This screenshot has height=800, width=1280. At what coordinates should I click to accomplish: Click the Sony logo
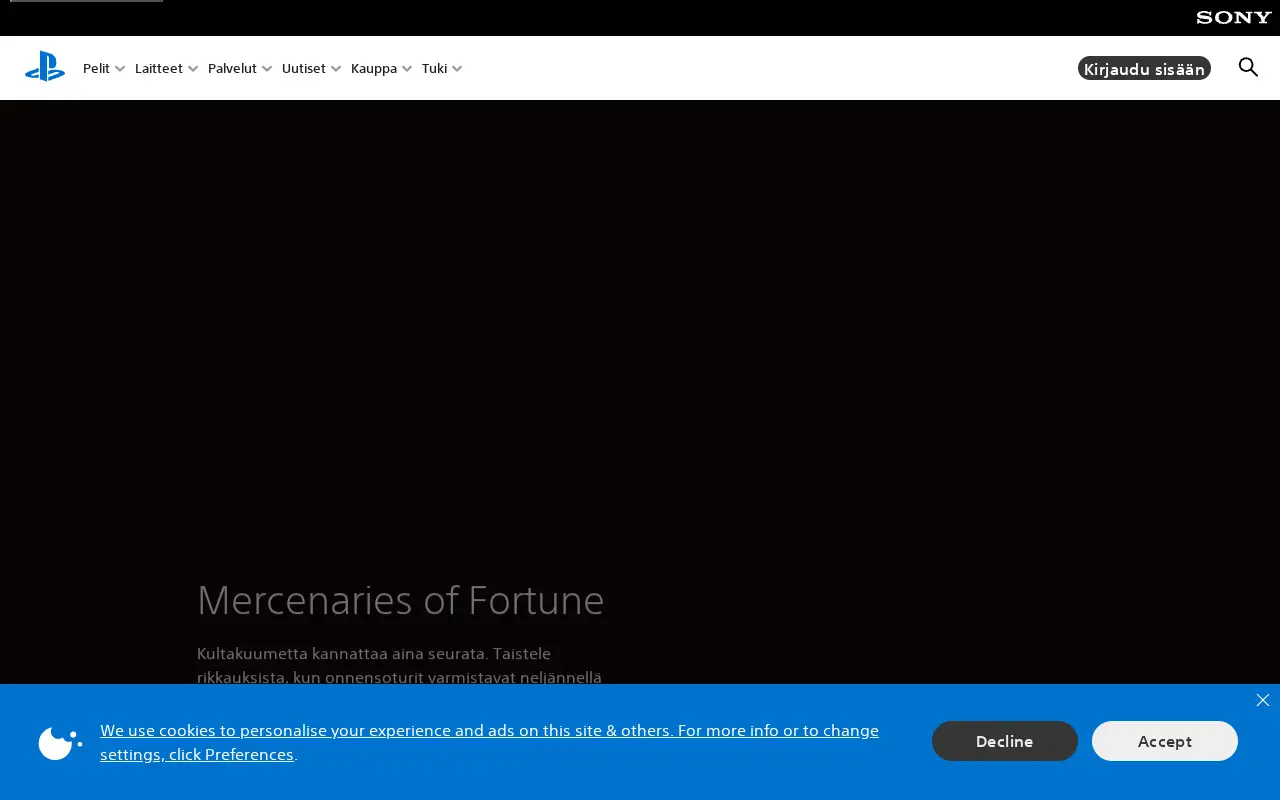1234,17
